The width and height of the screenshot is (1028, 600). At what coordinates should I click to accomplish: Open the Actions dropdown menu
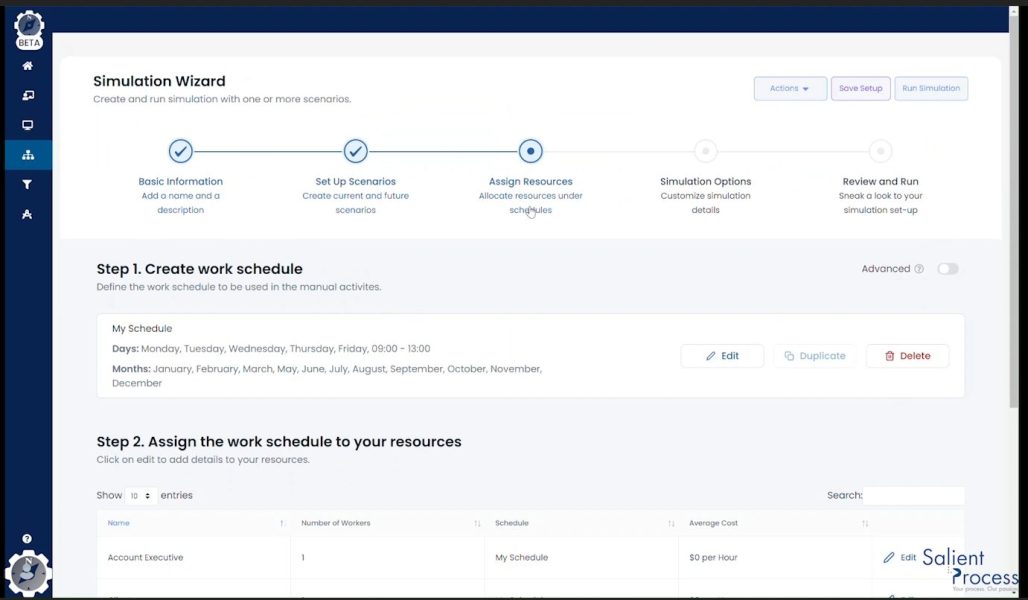tap(790, 88)
